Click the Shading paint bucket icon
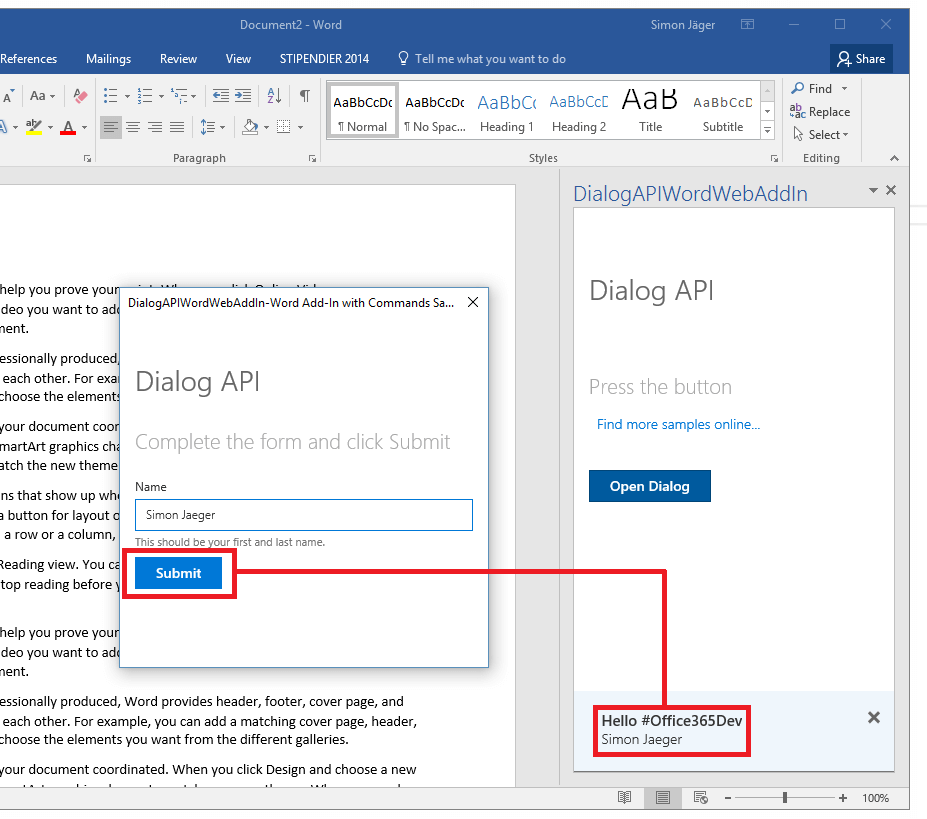The height and width of the screenshot is (819, 927). (250, 127)
